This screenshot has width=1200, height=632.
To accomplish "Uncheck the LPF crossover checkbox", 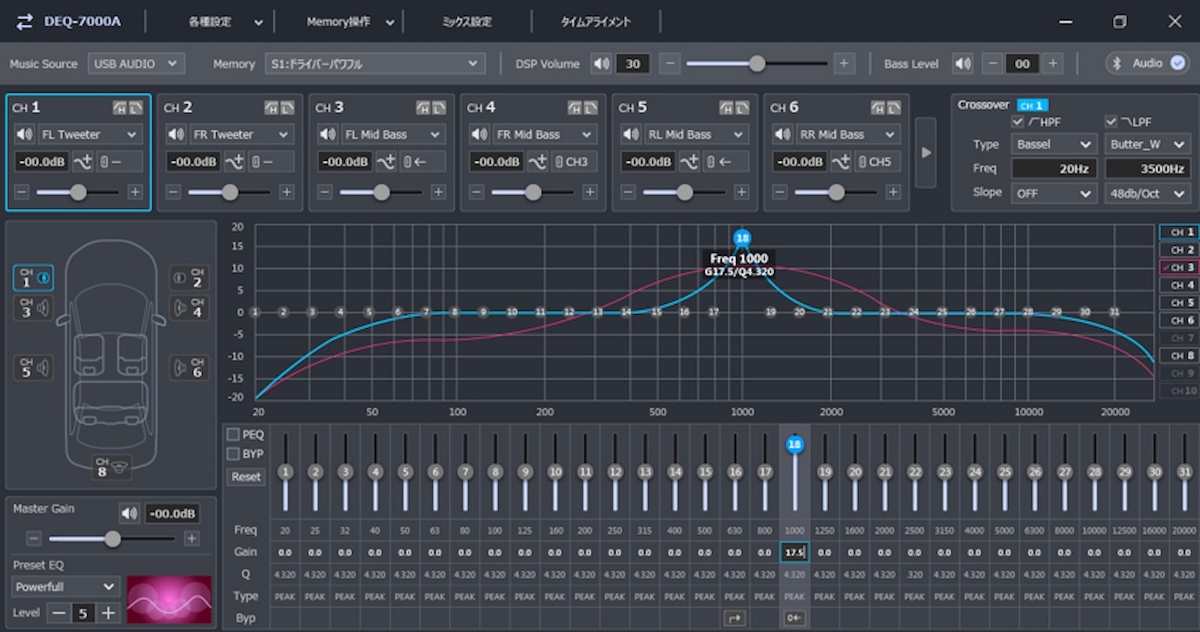I will coord(1110,121).
